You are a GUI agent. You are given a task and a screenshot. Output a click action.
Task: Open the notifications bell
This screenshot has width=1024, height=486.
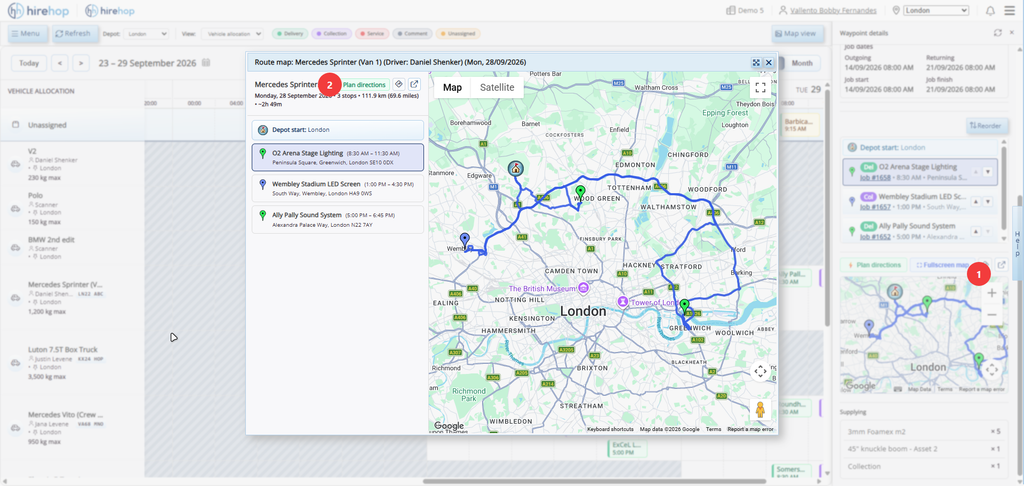pyautogui.click(x=991, y=10)
